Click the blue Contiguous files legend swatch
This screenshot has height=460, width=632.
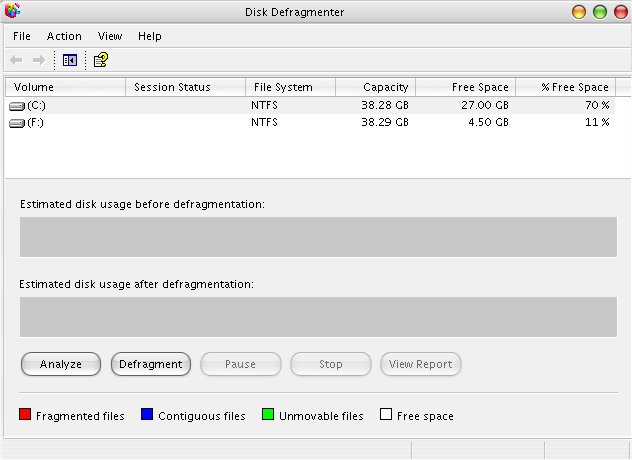click(x=146, y=415)
